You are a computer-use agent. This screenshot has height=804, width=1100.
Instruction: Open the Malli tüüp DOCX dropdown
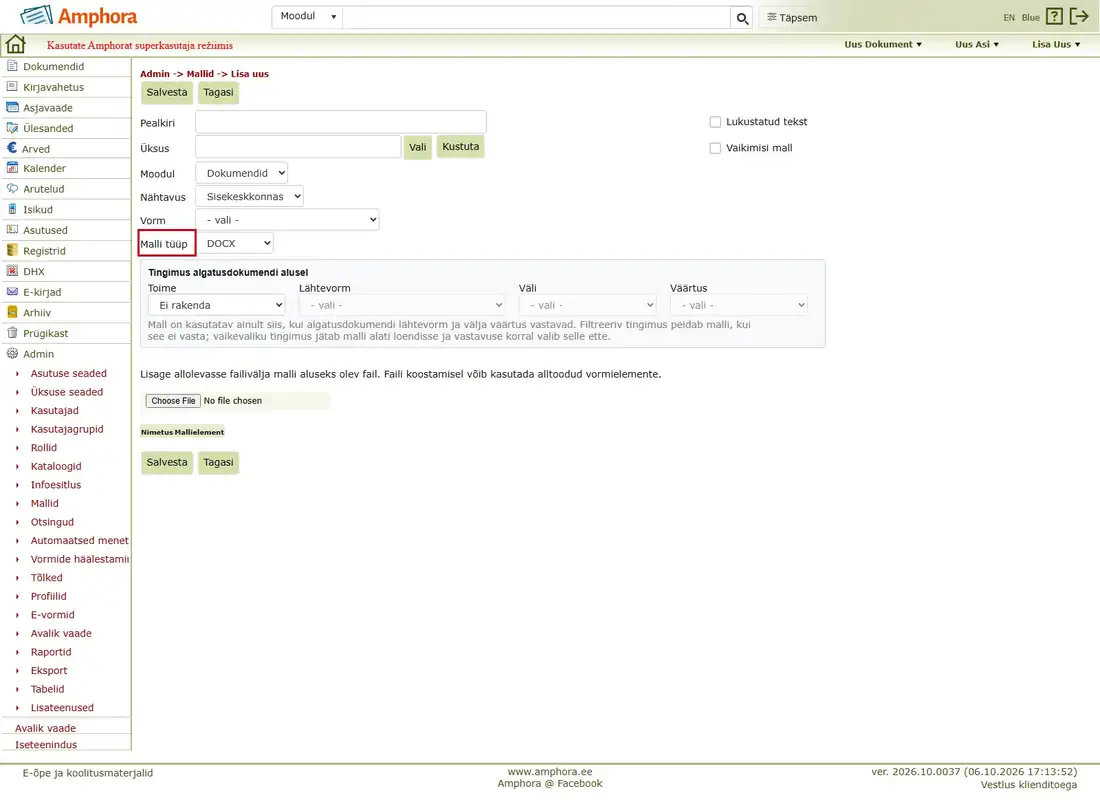(x=234, y=243)
